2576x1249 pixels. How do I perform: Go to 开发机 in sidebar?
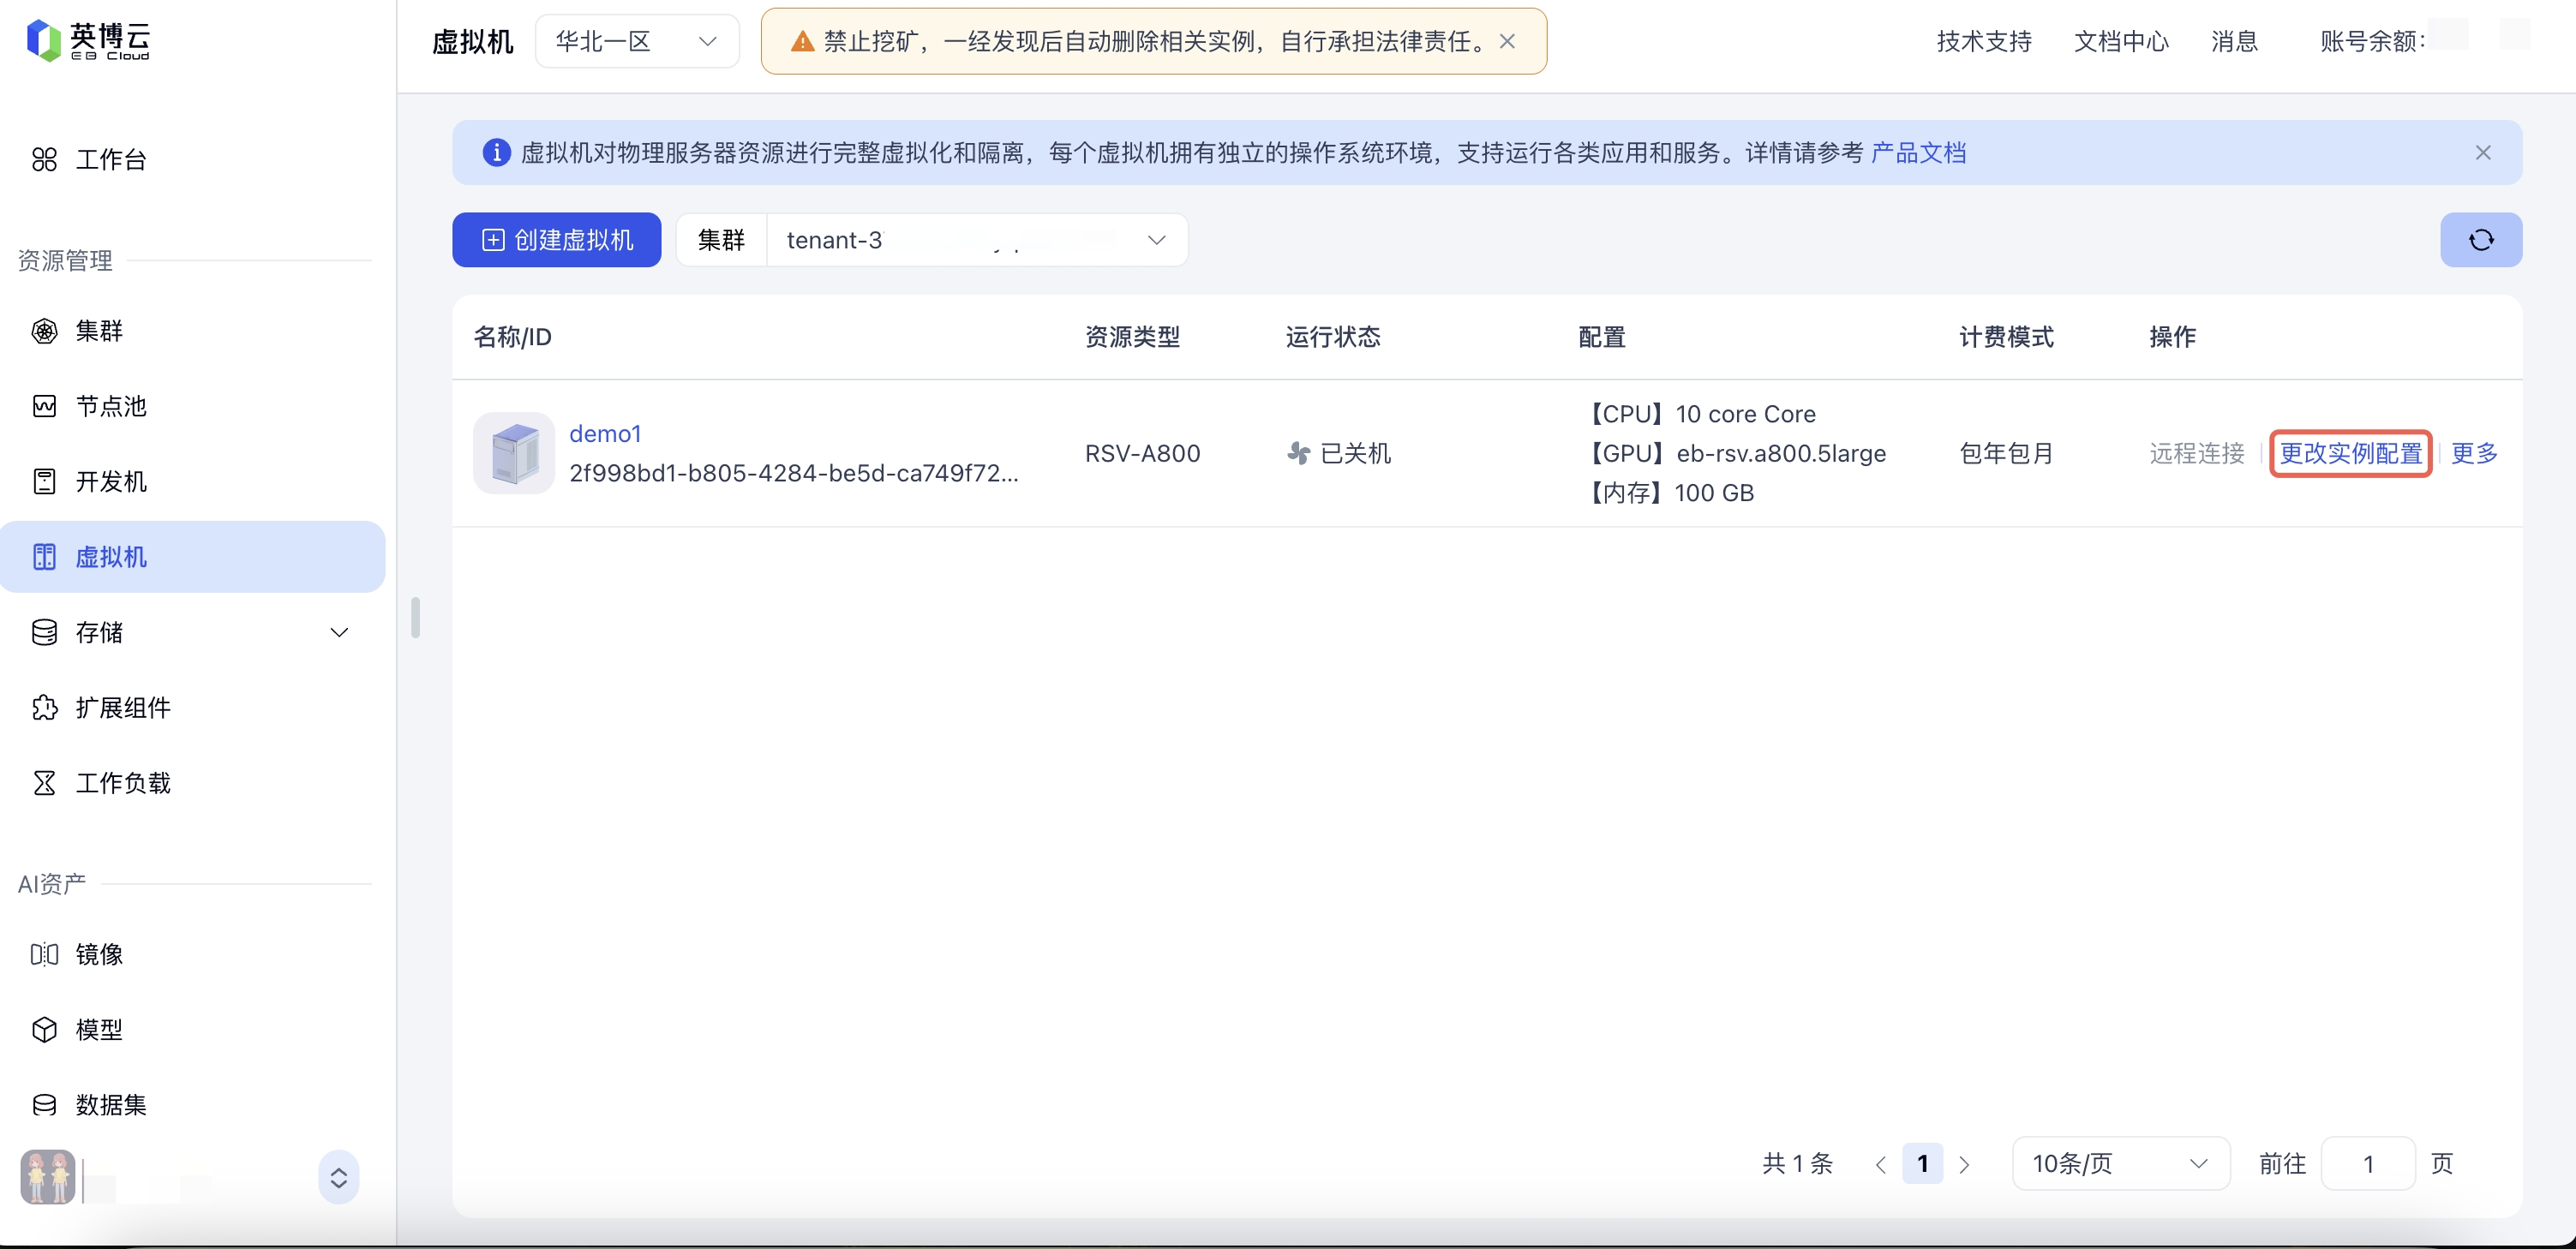coord(110,481)
